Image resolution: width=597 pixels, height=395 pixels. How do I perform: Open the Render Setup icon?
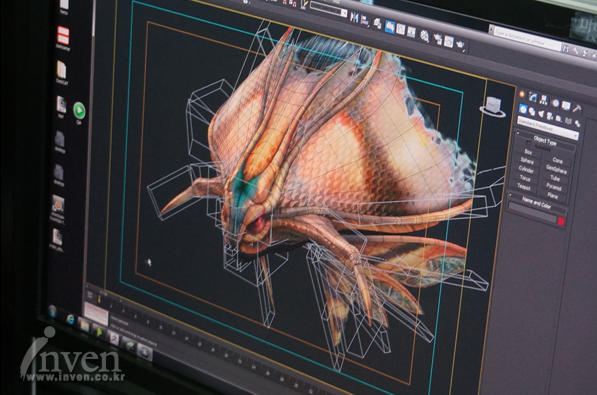point(438,39)
